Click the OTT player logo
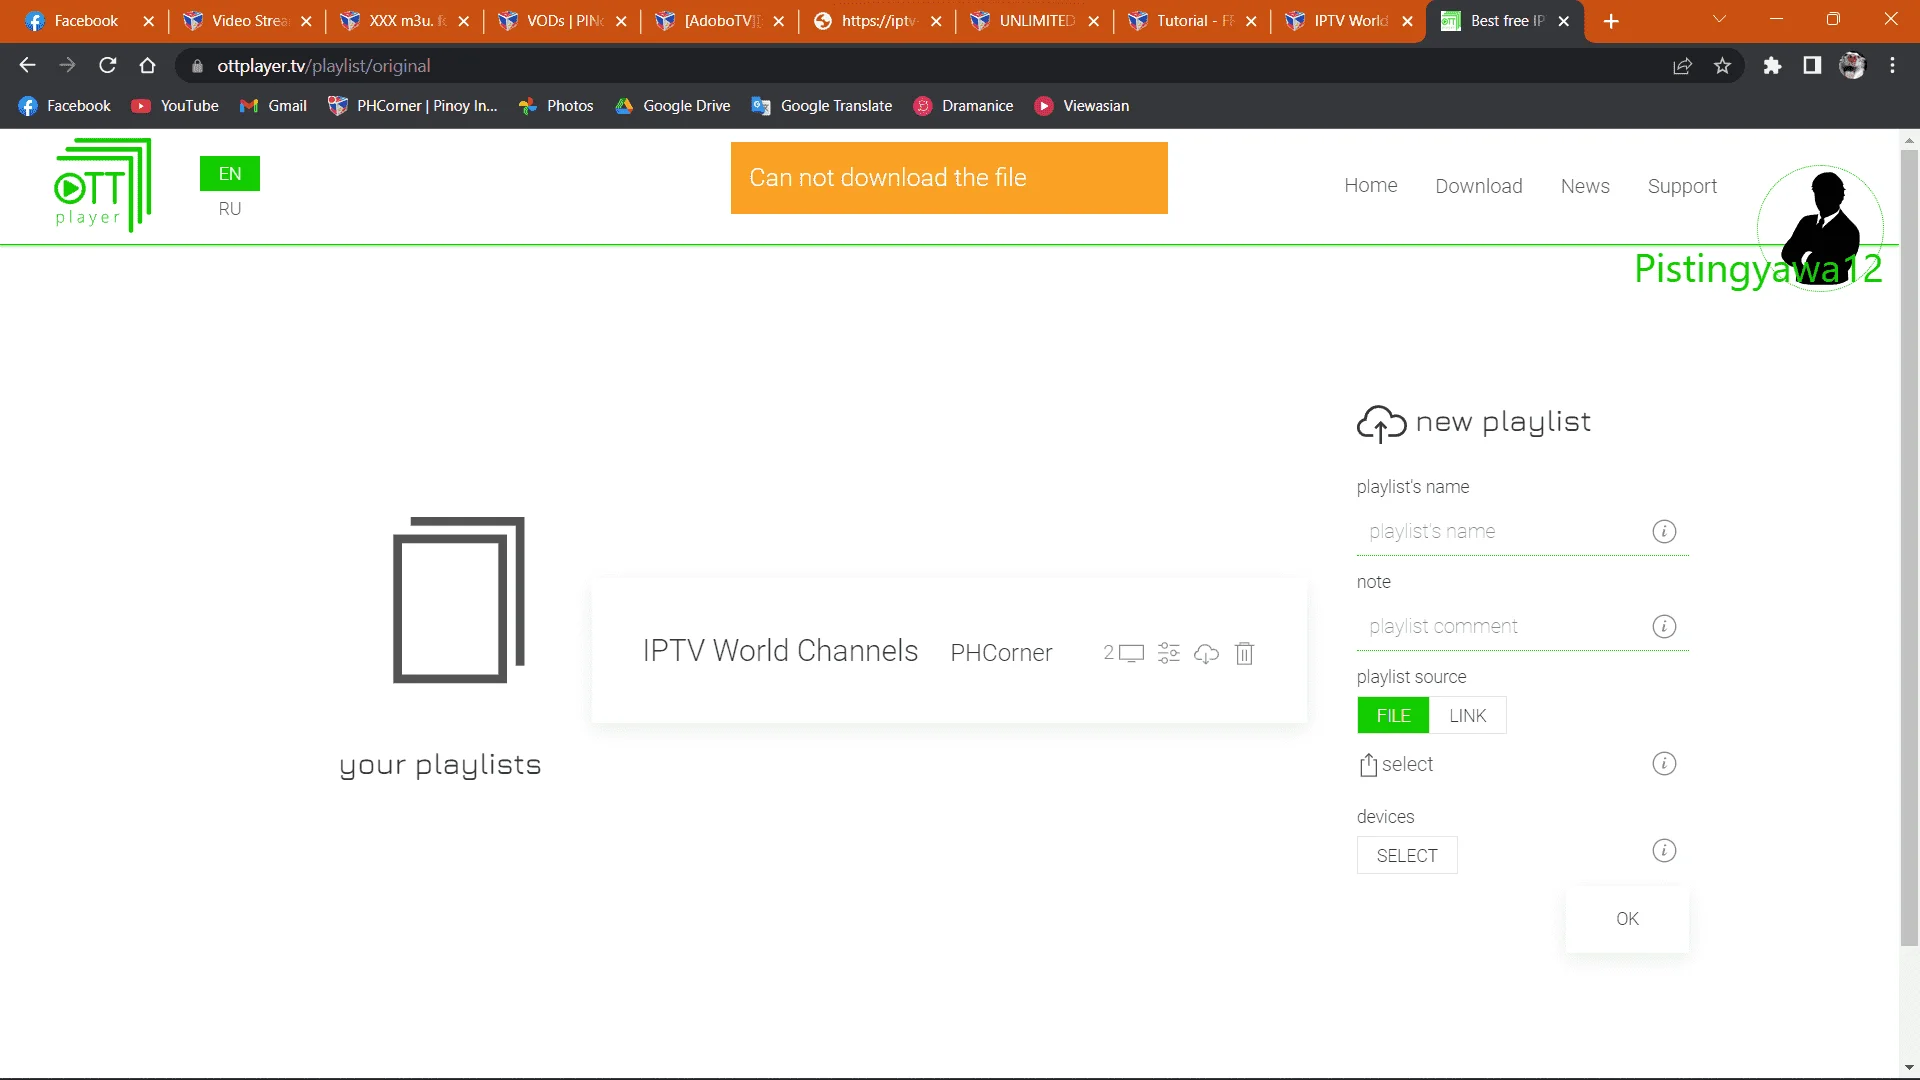Image resolution: width=1920 pixels, height=1080 pixels. coord(102,185)
